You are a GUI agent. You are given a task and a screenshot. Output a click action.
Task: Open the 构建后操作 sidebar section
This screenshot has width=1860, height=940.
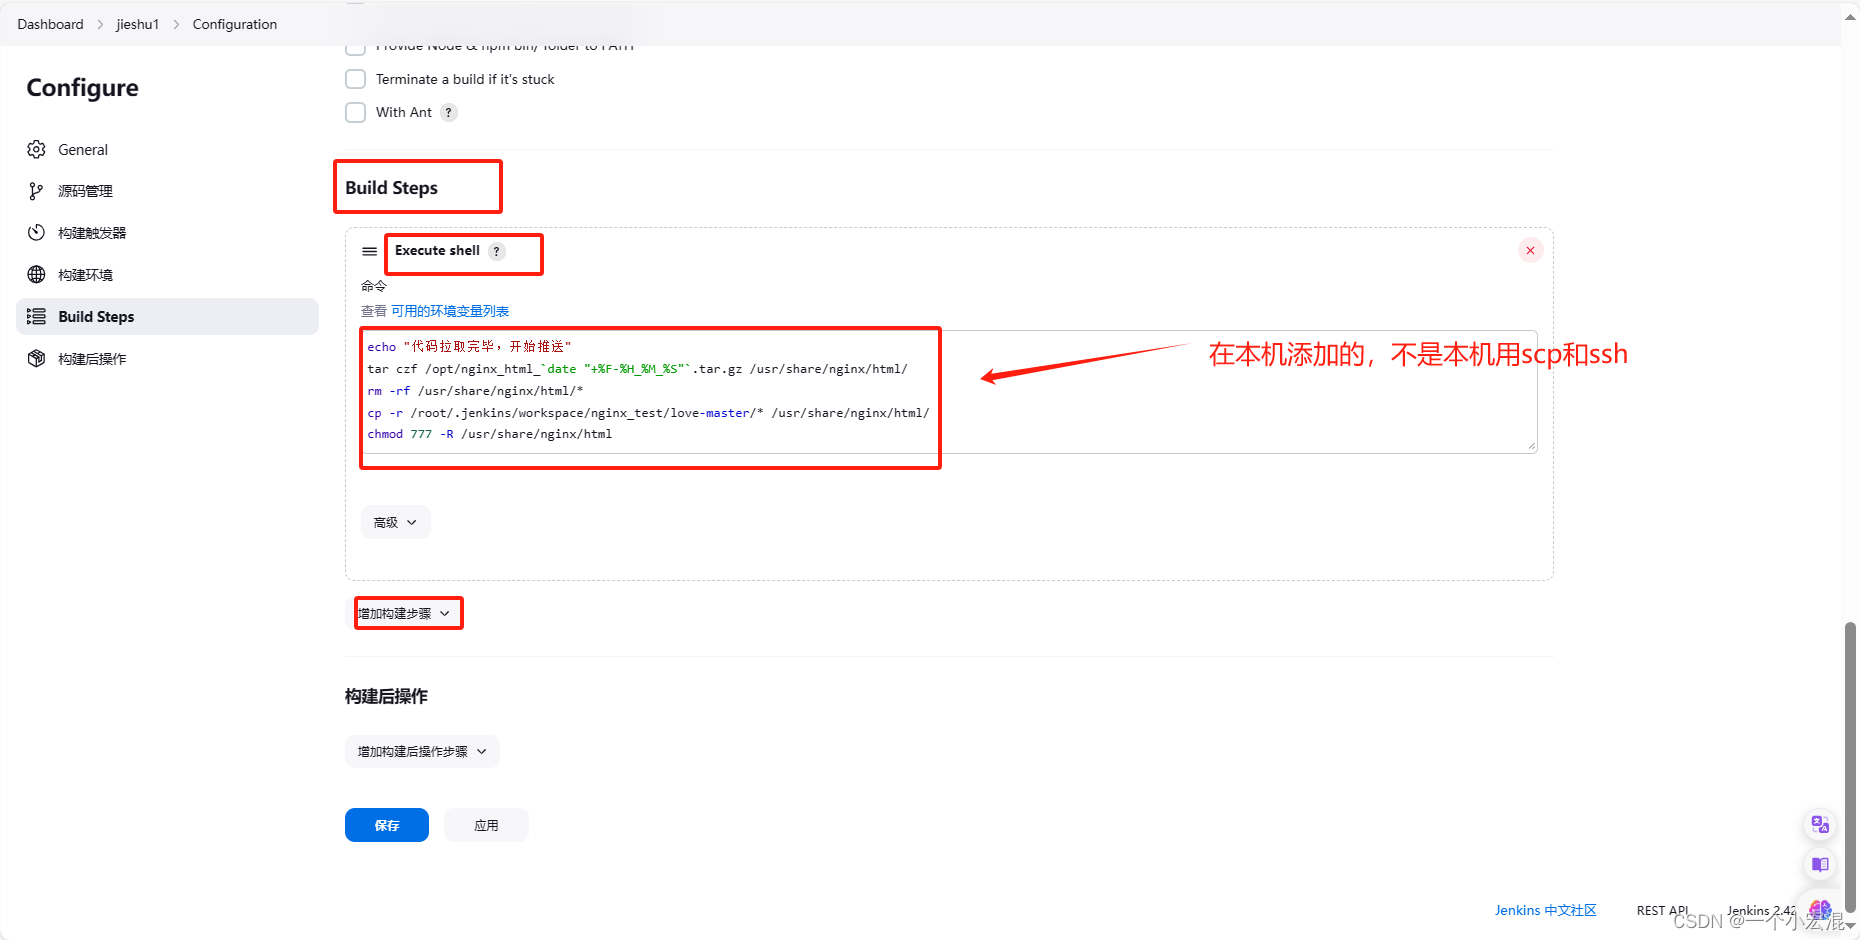(x=90, y=358)
